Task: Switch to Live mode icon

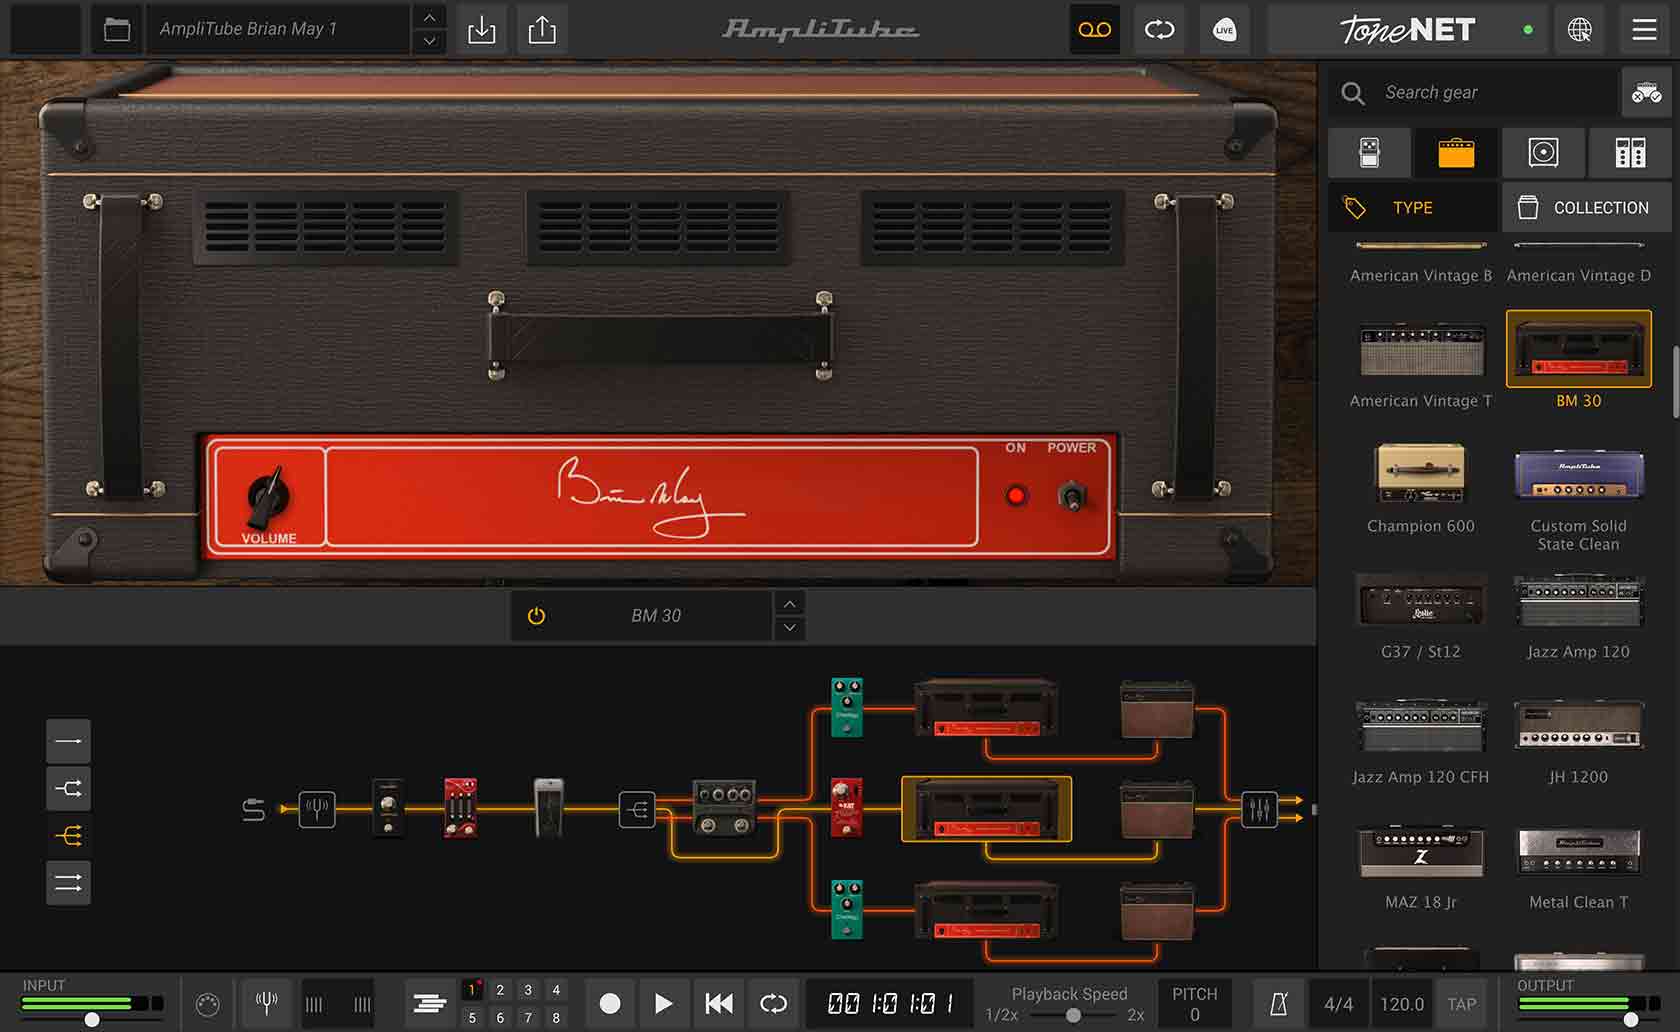Action: (x=1224, y=29)
